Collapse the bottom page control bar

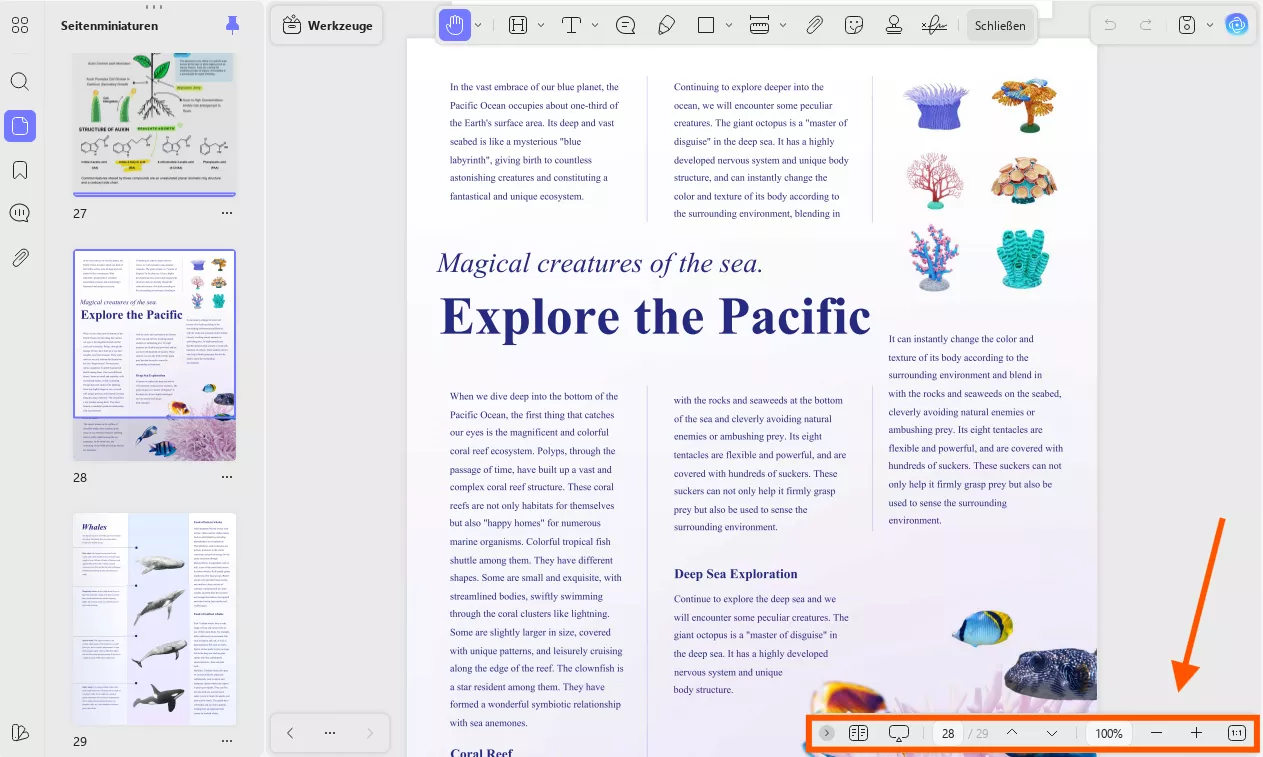click(826, 733)
